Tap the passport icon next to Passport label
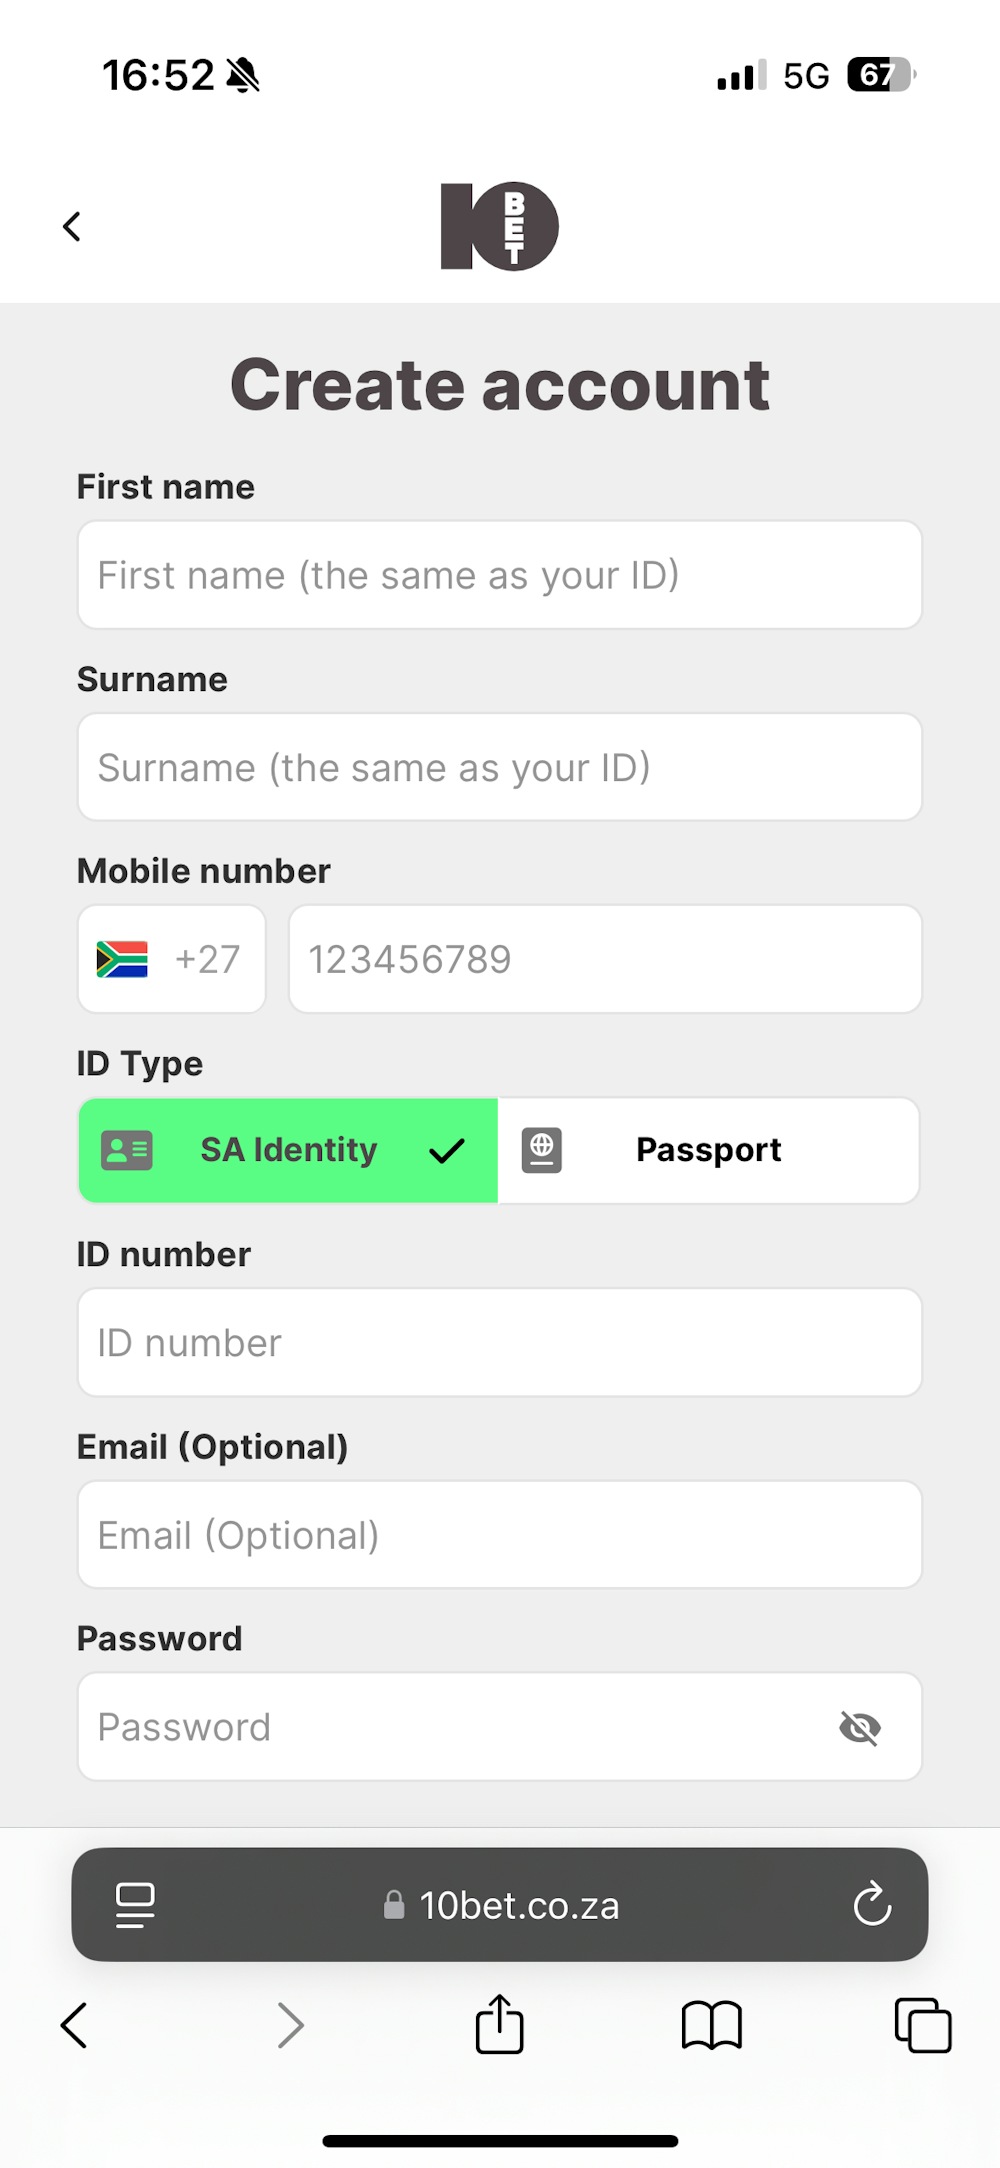This screenshot has width=1000, height=2168. click(542, 1150)
